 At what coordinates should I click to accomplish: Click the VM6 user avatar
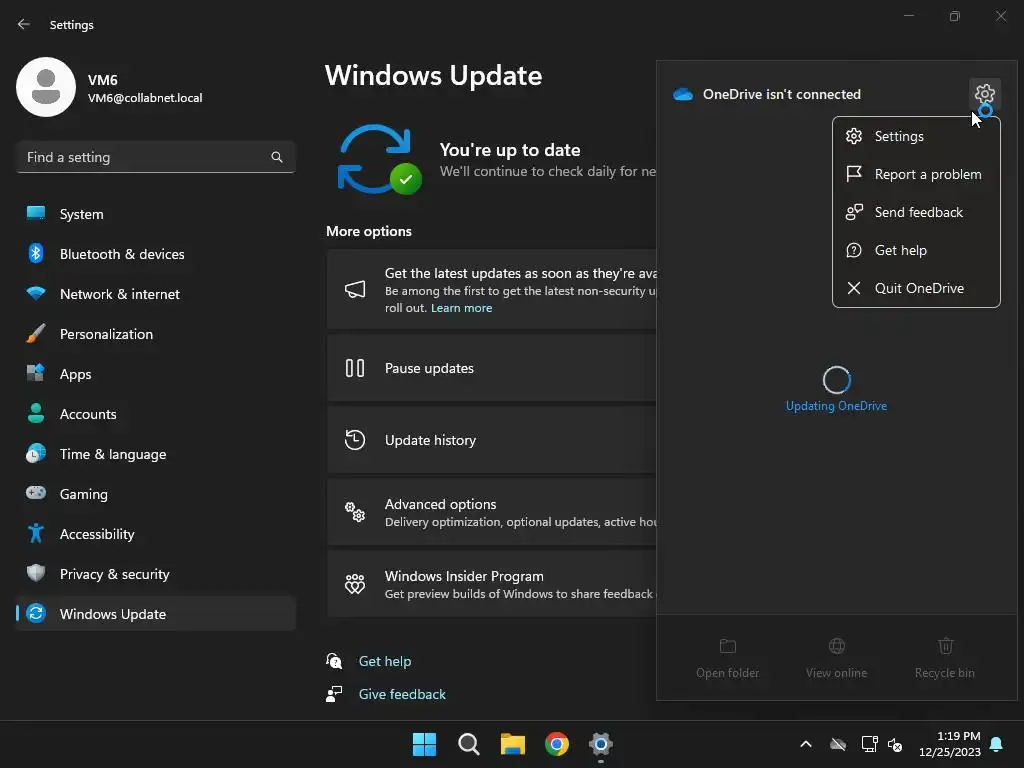tap(46, 87)
